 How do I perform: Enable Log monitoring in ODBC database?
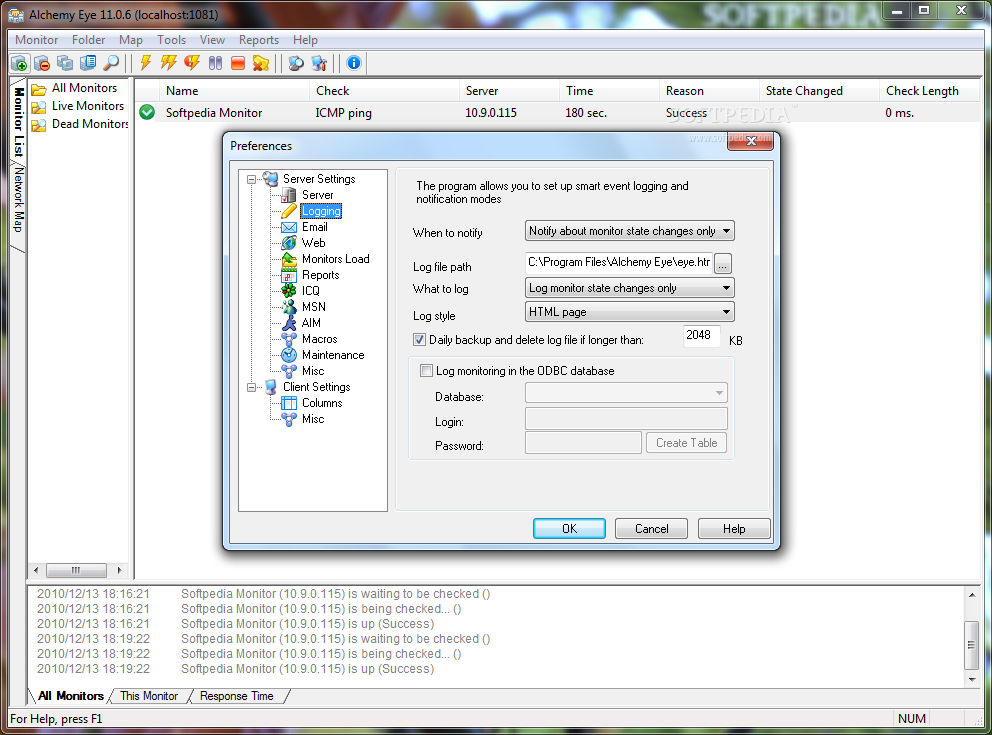click(426, 371)
